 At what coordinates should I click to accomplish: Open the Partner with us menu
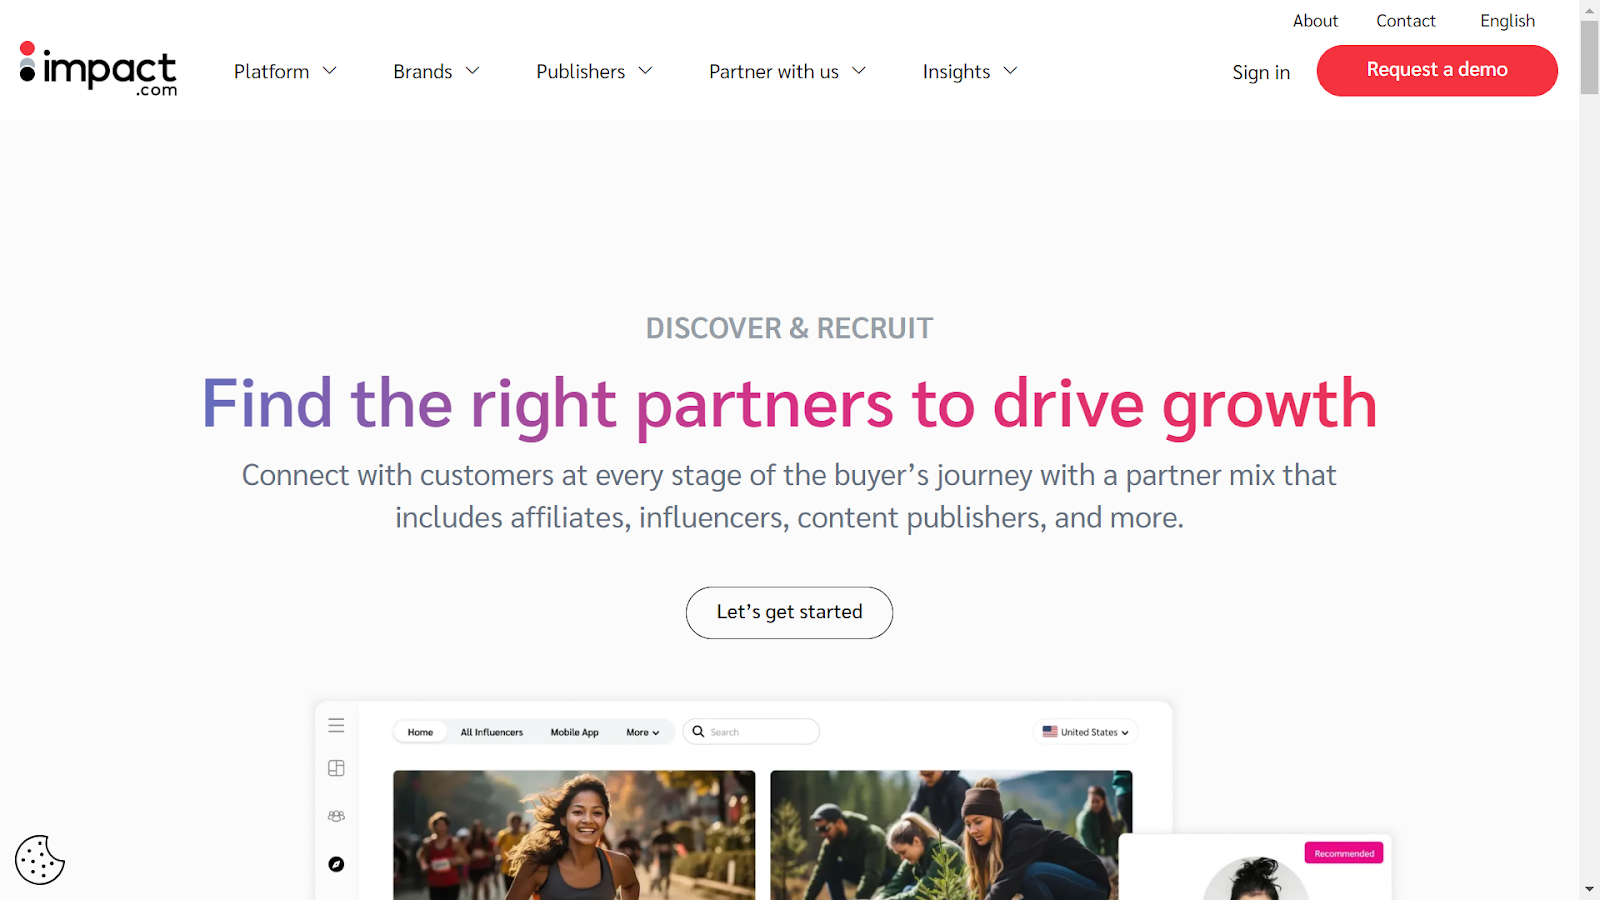[x=787, y=71]
